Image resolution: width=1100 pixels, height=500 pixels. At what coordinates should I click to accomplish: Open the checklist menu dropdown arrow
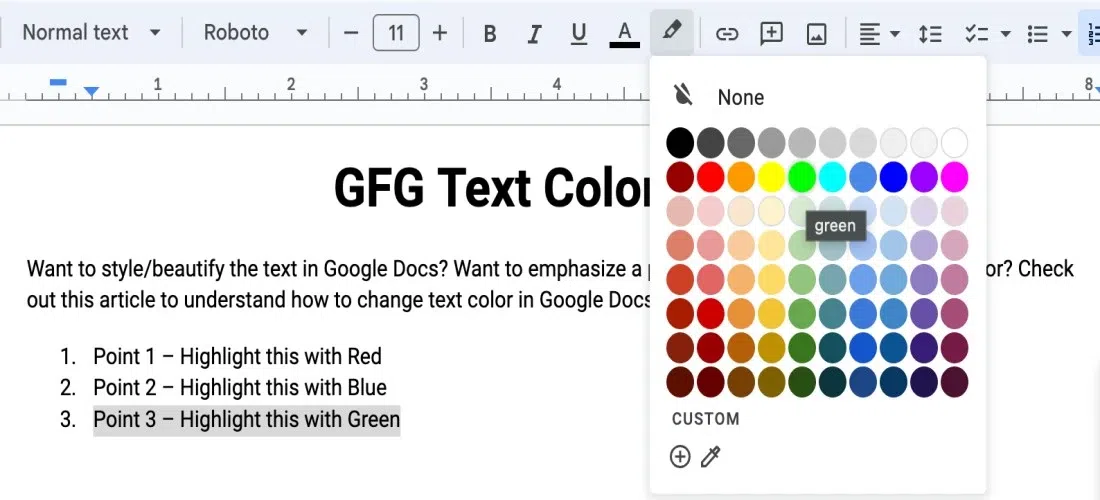[x=1005, y=33]
